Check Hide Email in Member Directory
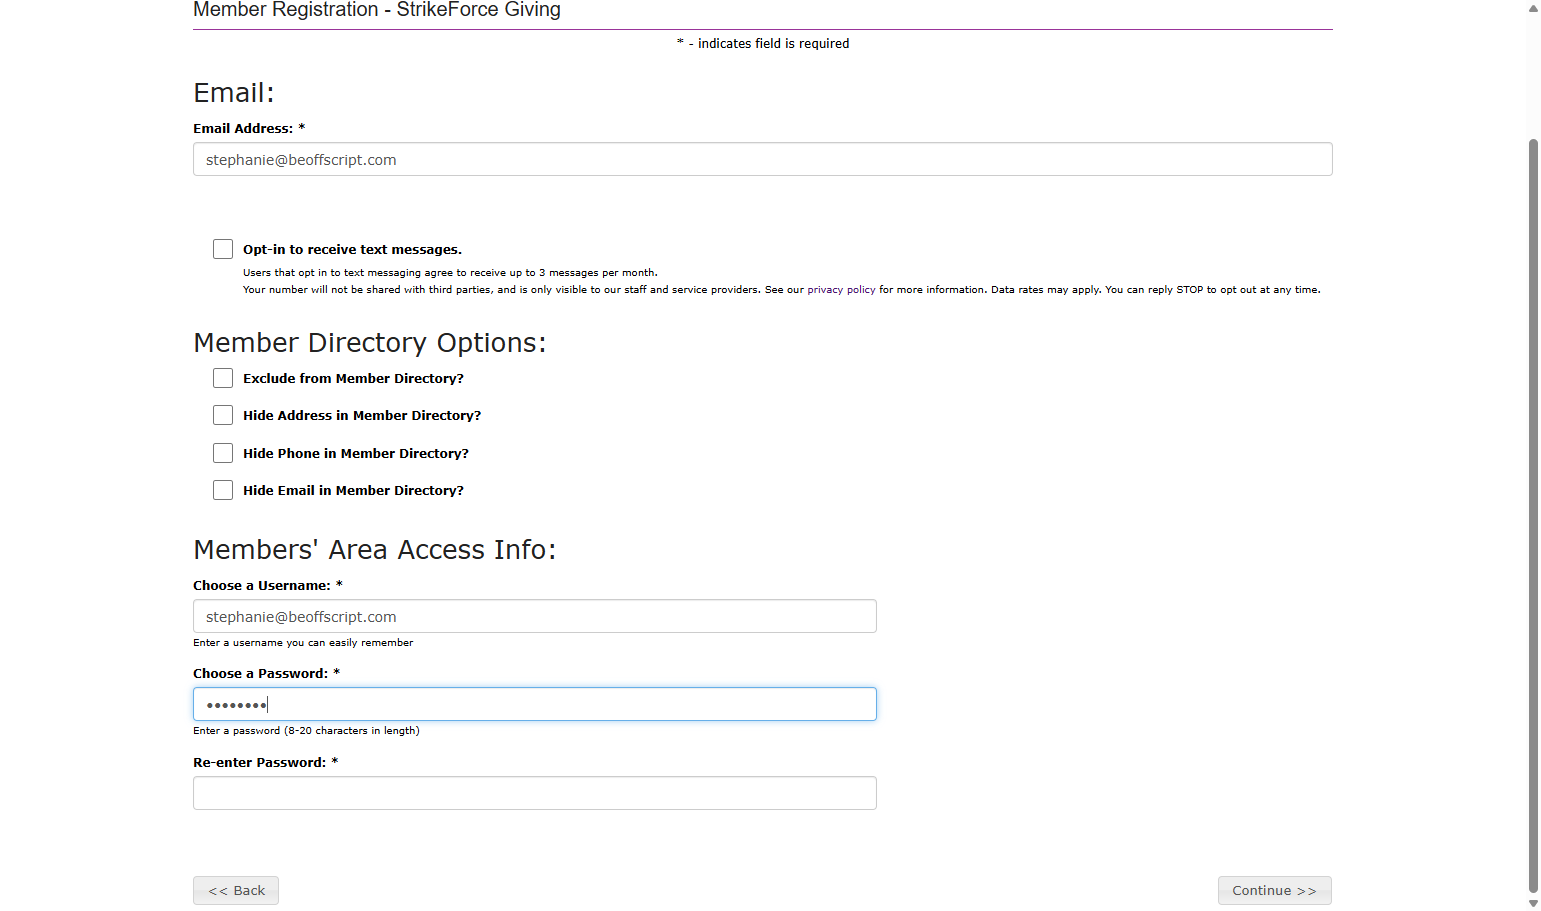The image size is (1541, 911). click(223, 490)
